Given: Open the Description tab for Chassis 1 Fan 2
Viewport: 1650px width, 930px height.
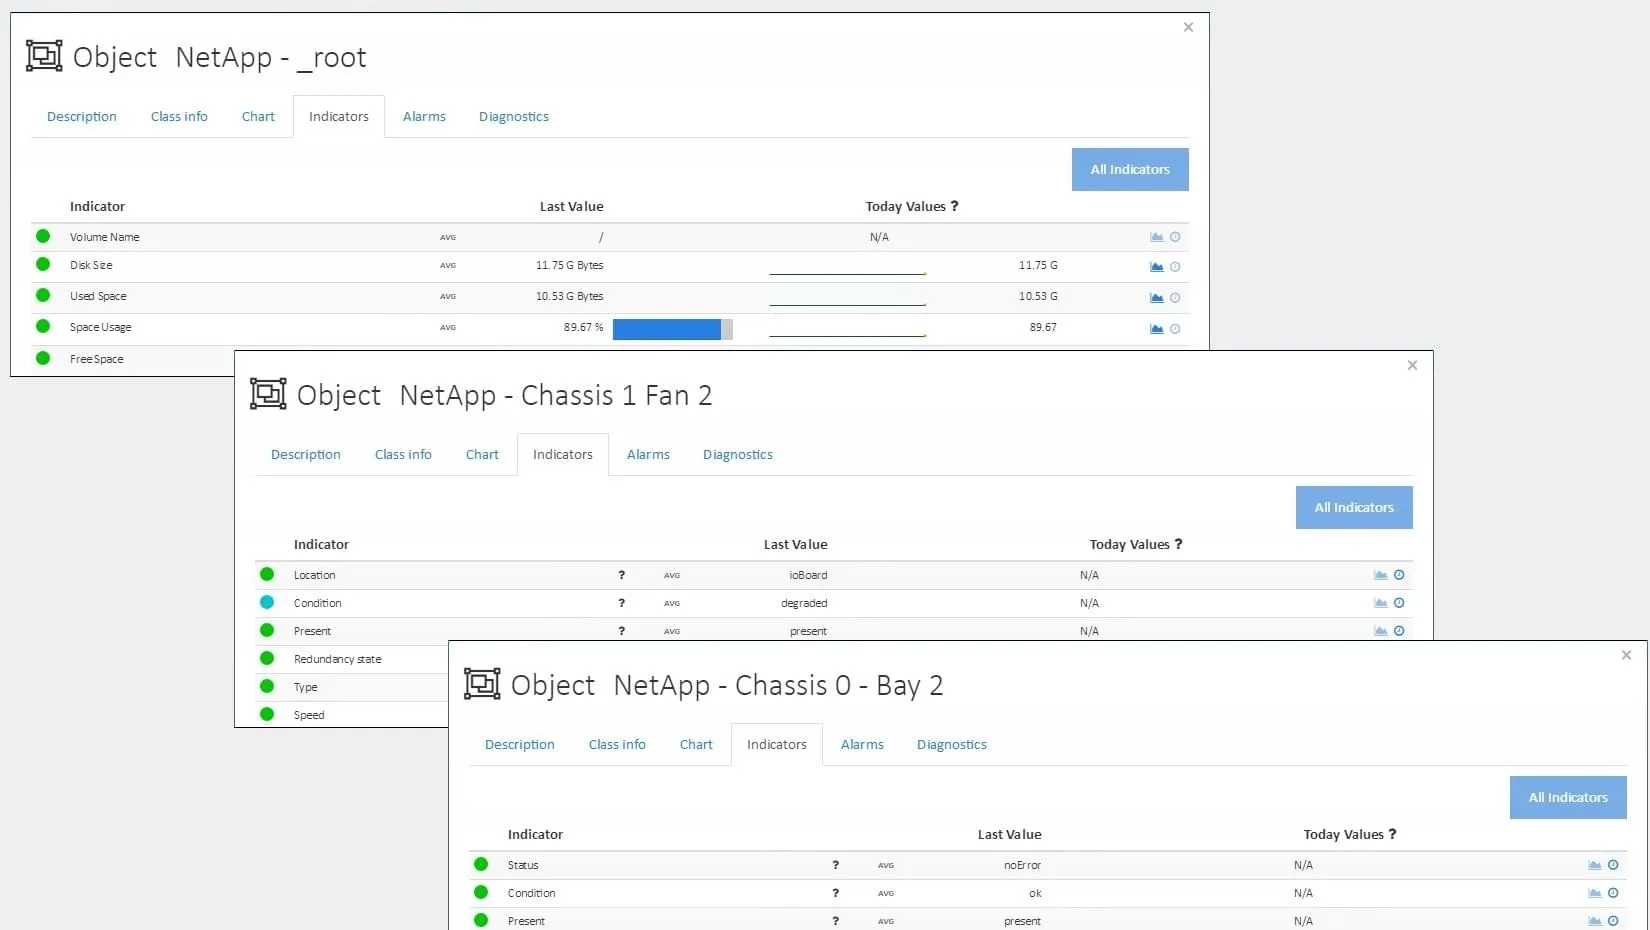Looking at the screenshot, I should 305,455.
